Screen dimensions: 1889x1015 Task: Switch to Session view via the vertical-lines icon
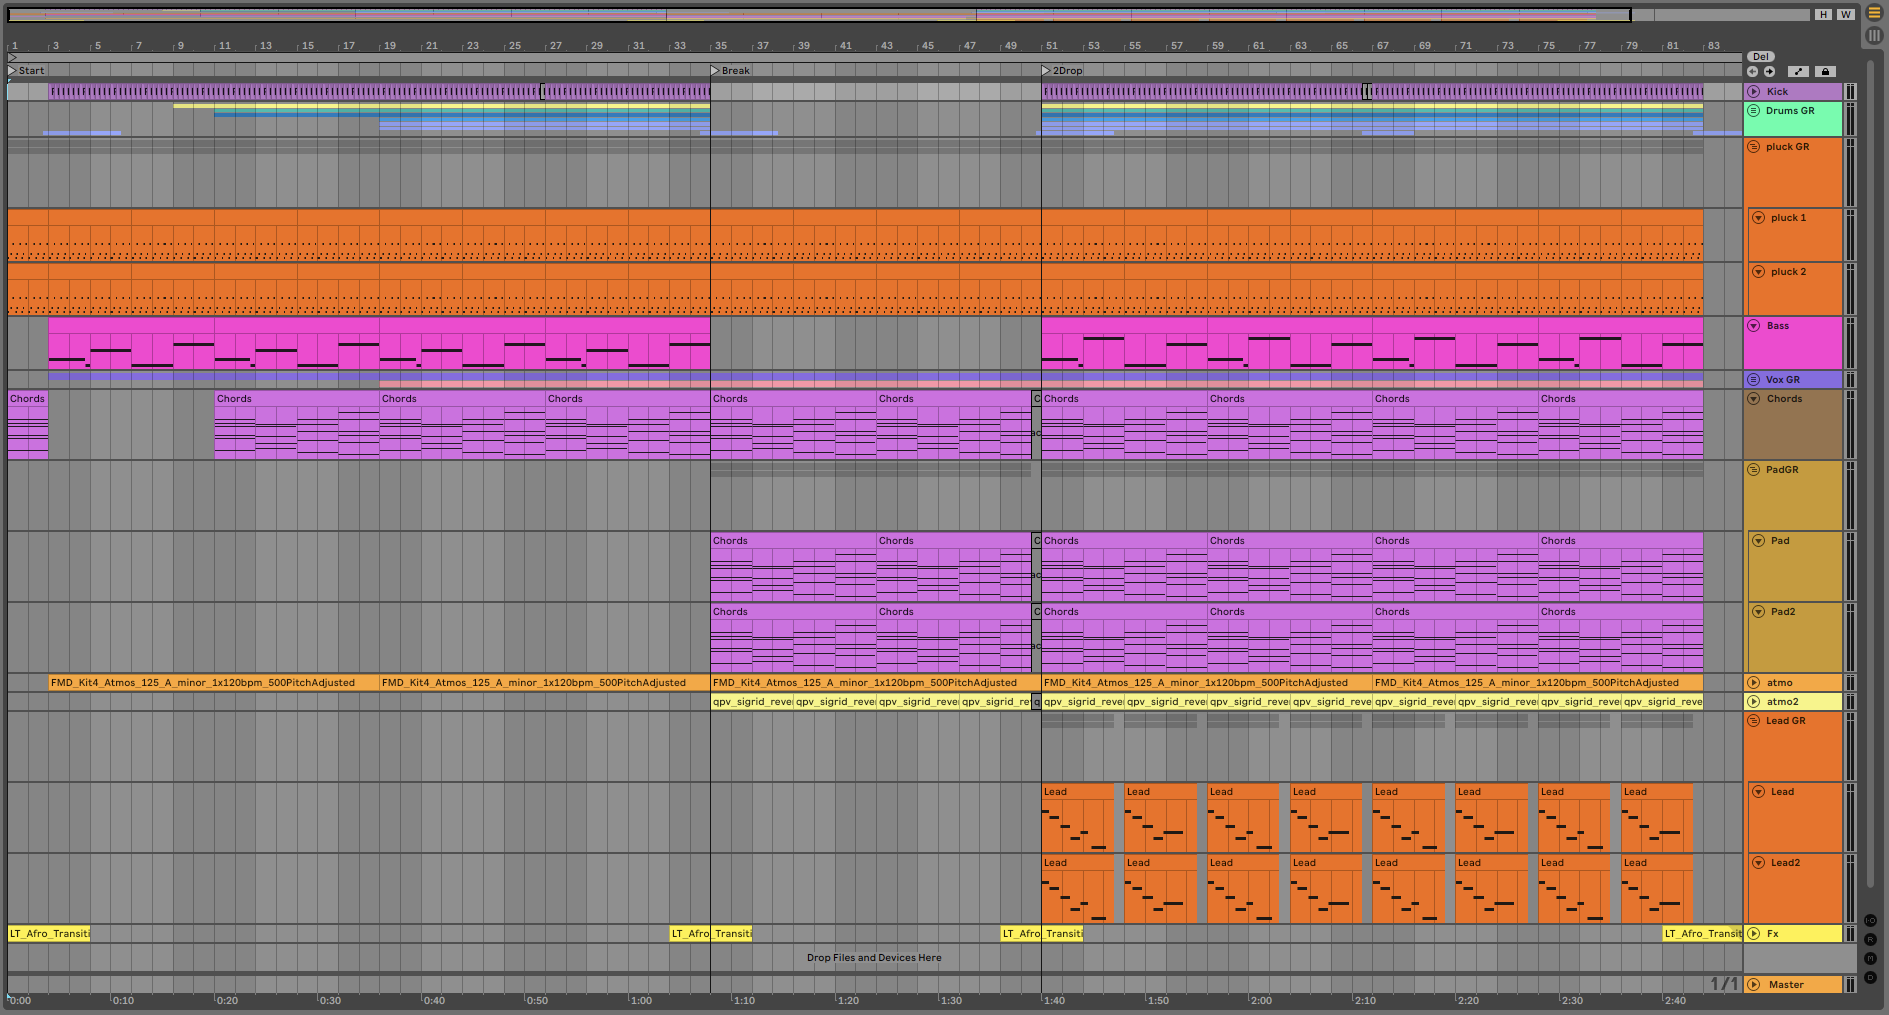click(x=1874, y=34)
